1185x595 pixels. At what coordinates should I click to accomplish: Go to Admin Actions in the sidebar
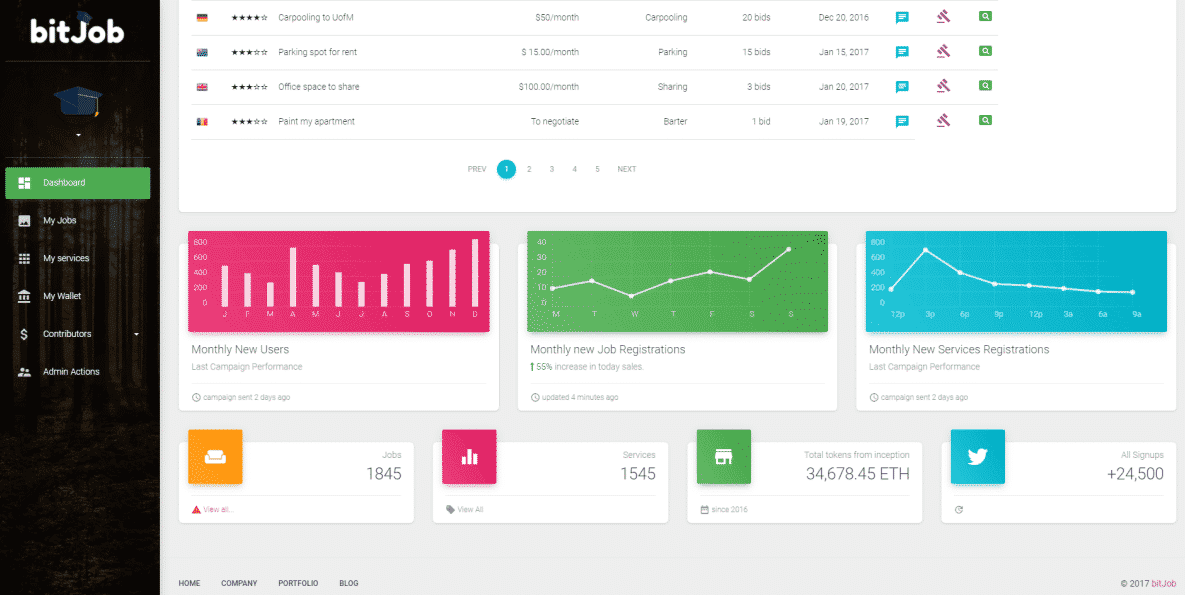point(71,372)
